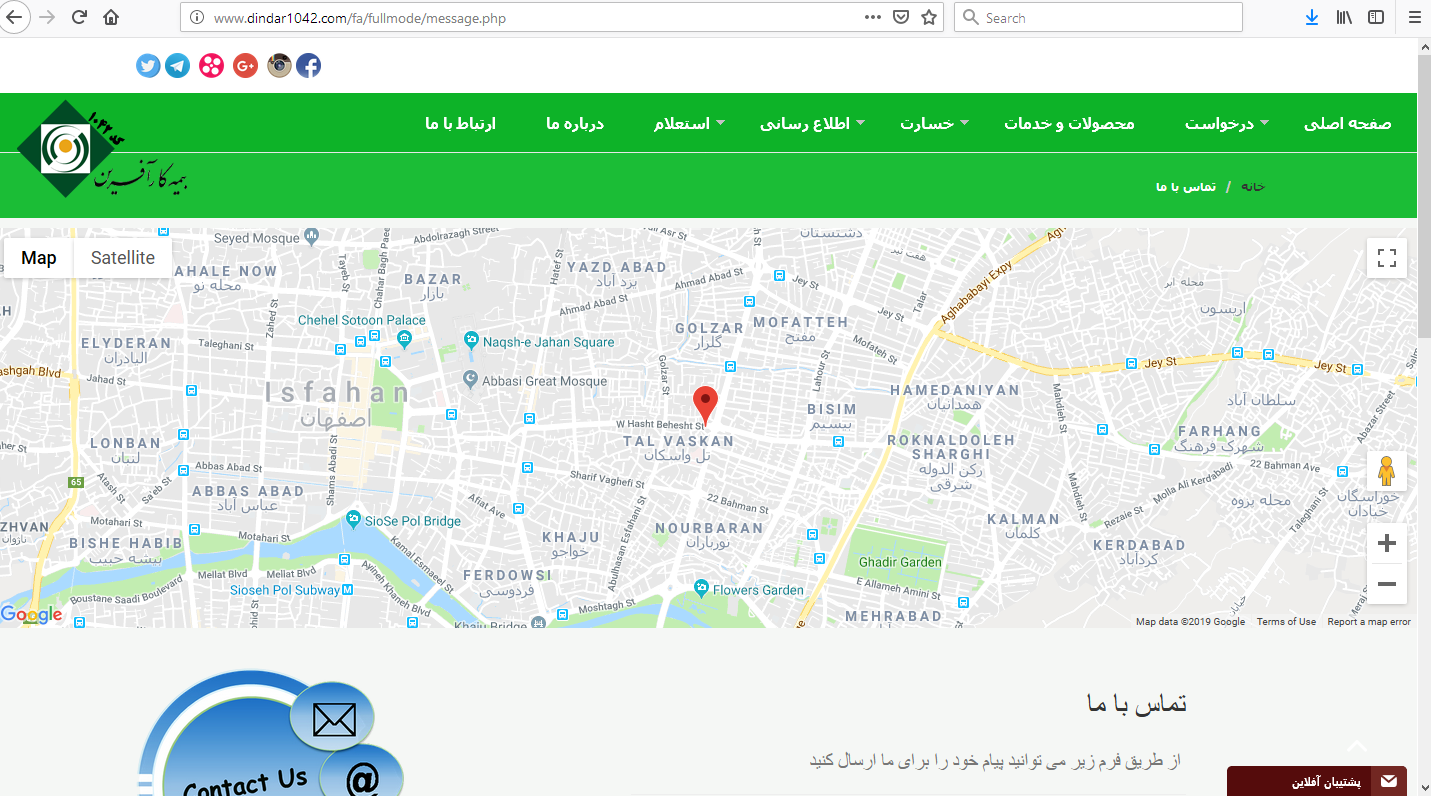Go to the browser home icon
Screen dimensions: 1431x796
pos(111,17)
